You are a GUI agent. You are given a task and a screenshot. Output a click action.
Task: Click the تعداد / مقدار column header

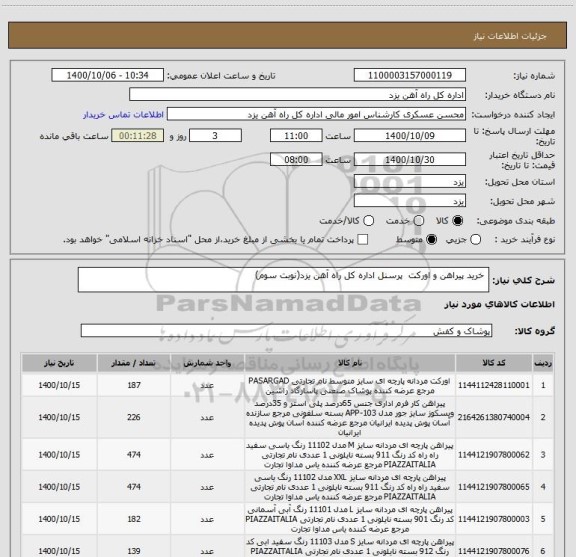tap(134, 363)
